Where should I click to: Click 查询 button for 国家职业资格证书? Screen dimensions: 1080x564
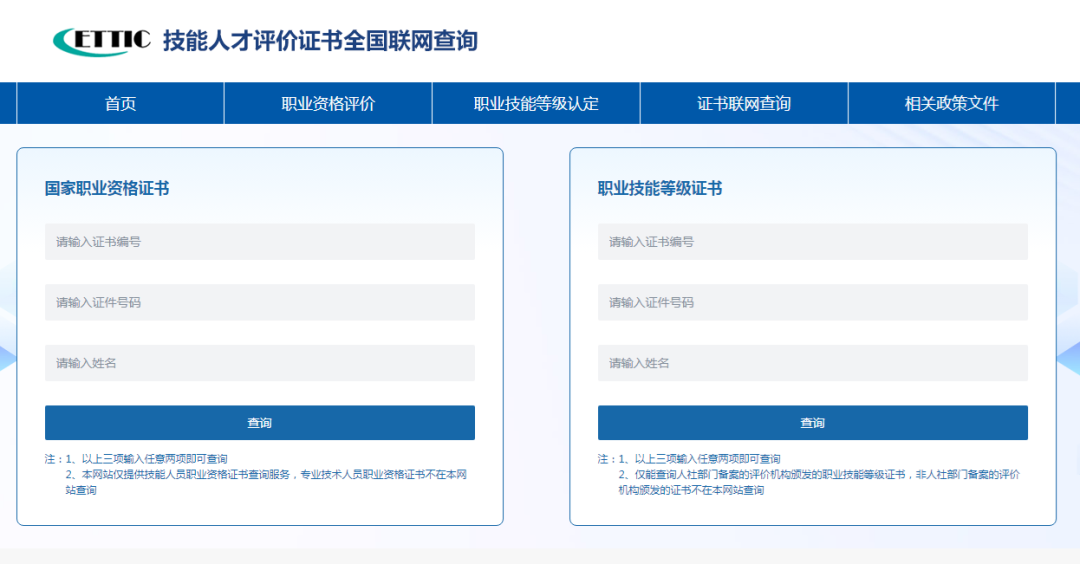coord(260,423)
